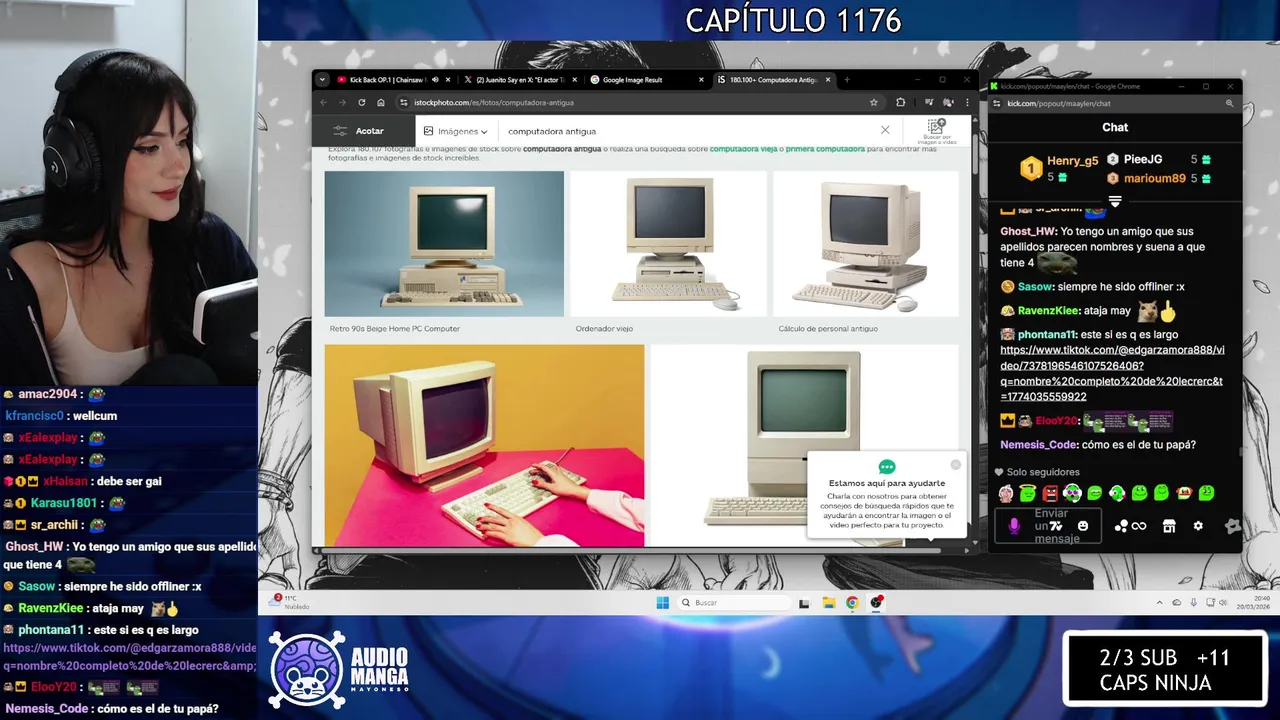
Task: Open the 7TV emote picker
Action: pyautogui.click(x=1055, y=526)
